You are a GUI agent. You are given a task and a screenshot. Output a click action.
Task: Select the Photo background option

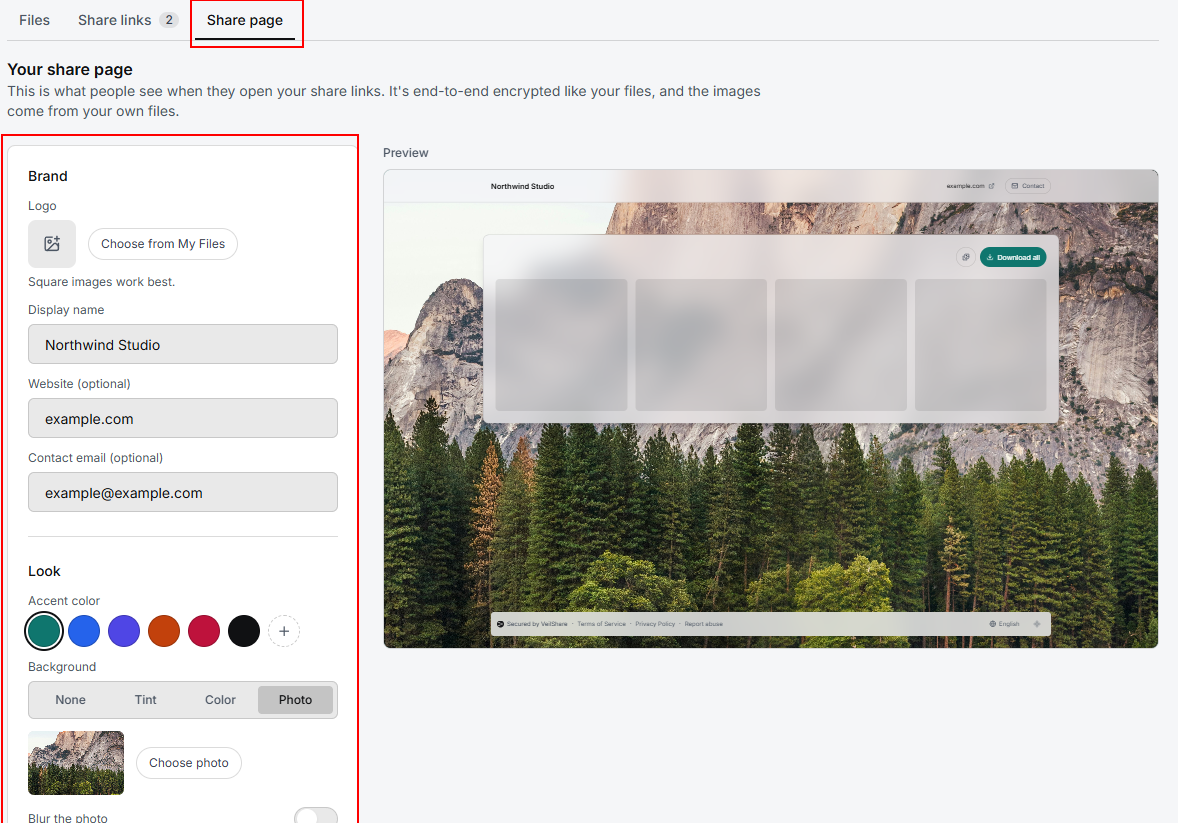pos(295,700)
